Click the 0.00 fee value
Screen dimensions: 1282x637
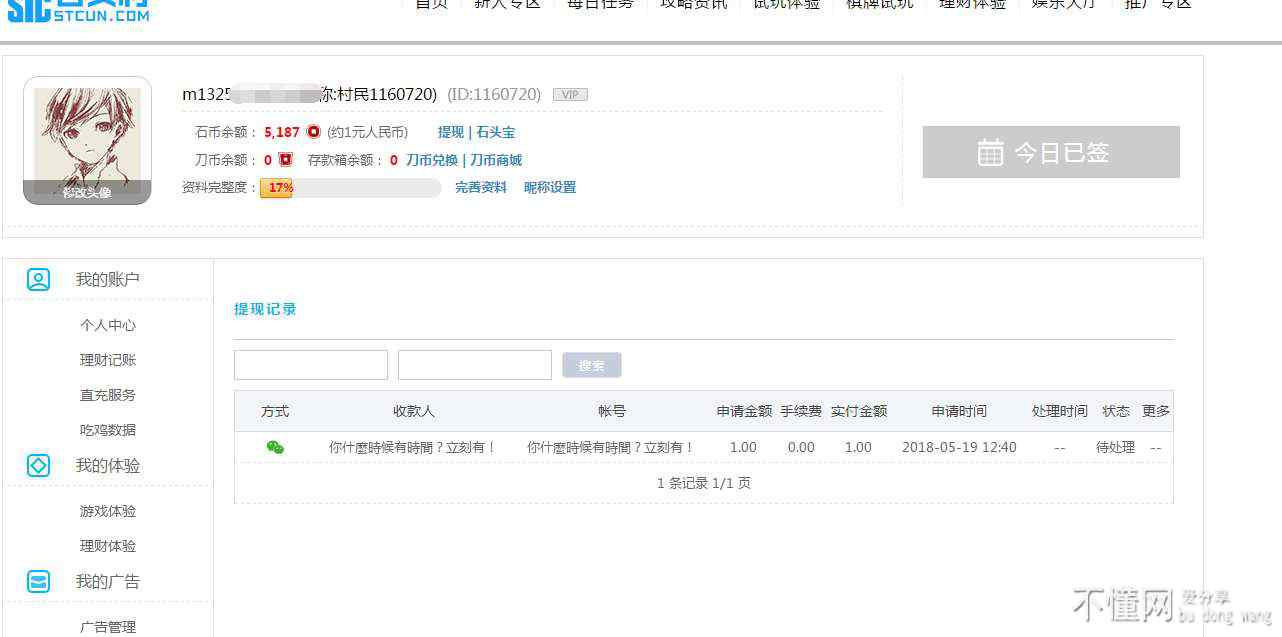[x=801, y=447]
